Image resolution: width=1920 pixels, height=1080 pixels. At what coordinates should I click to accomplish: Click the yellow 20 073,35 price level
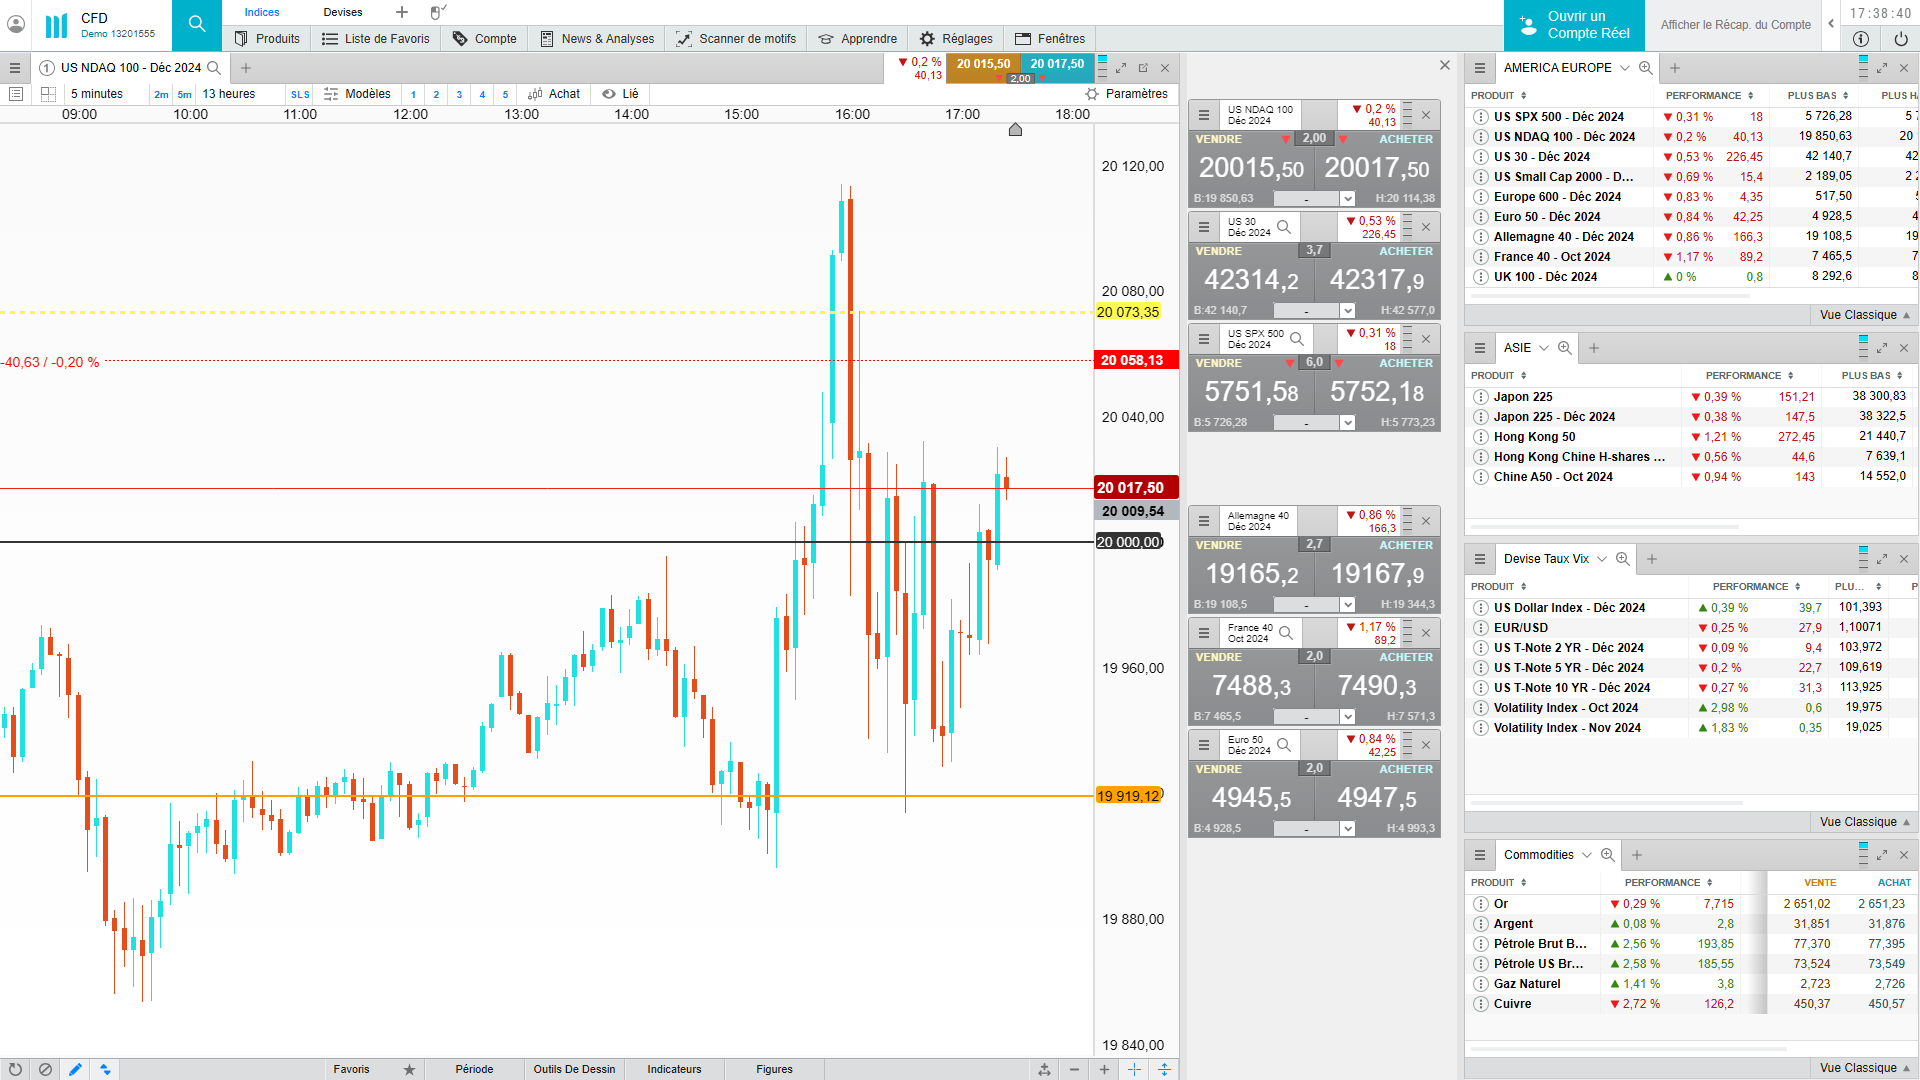(x=1128, y=312)
